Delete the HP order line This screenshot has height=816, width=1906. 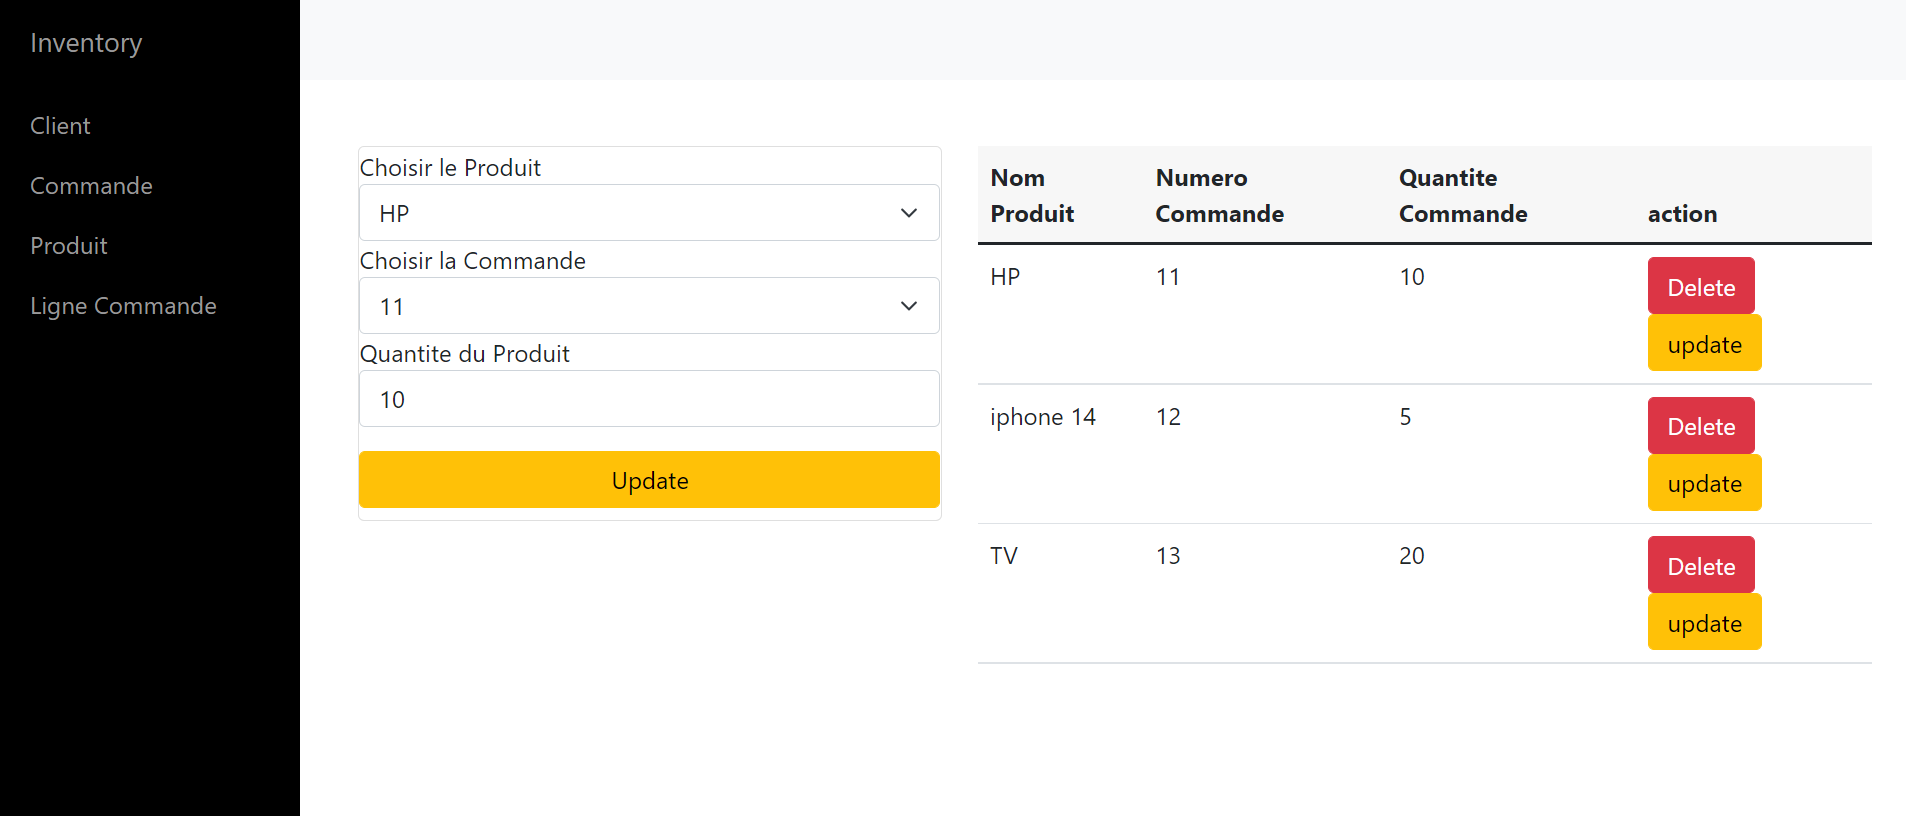pos(1700,286)
